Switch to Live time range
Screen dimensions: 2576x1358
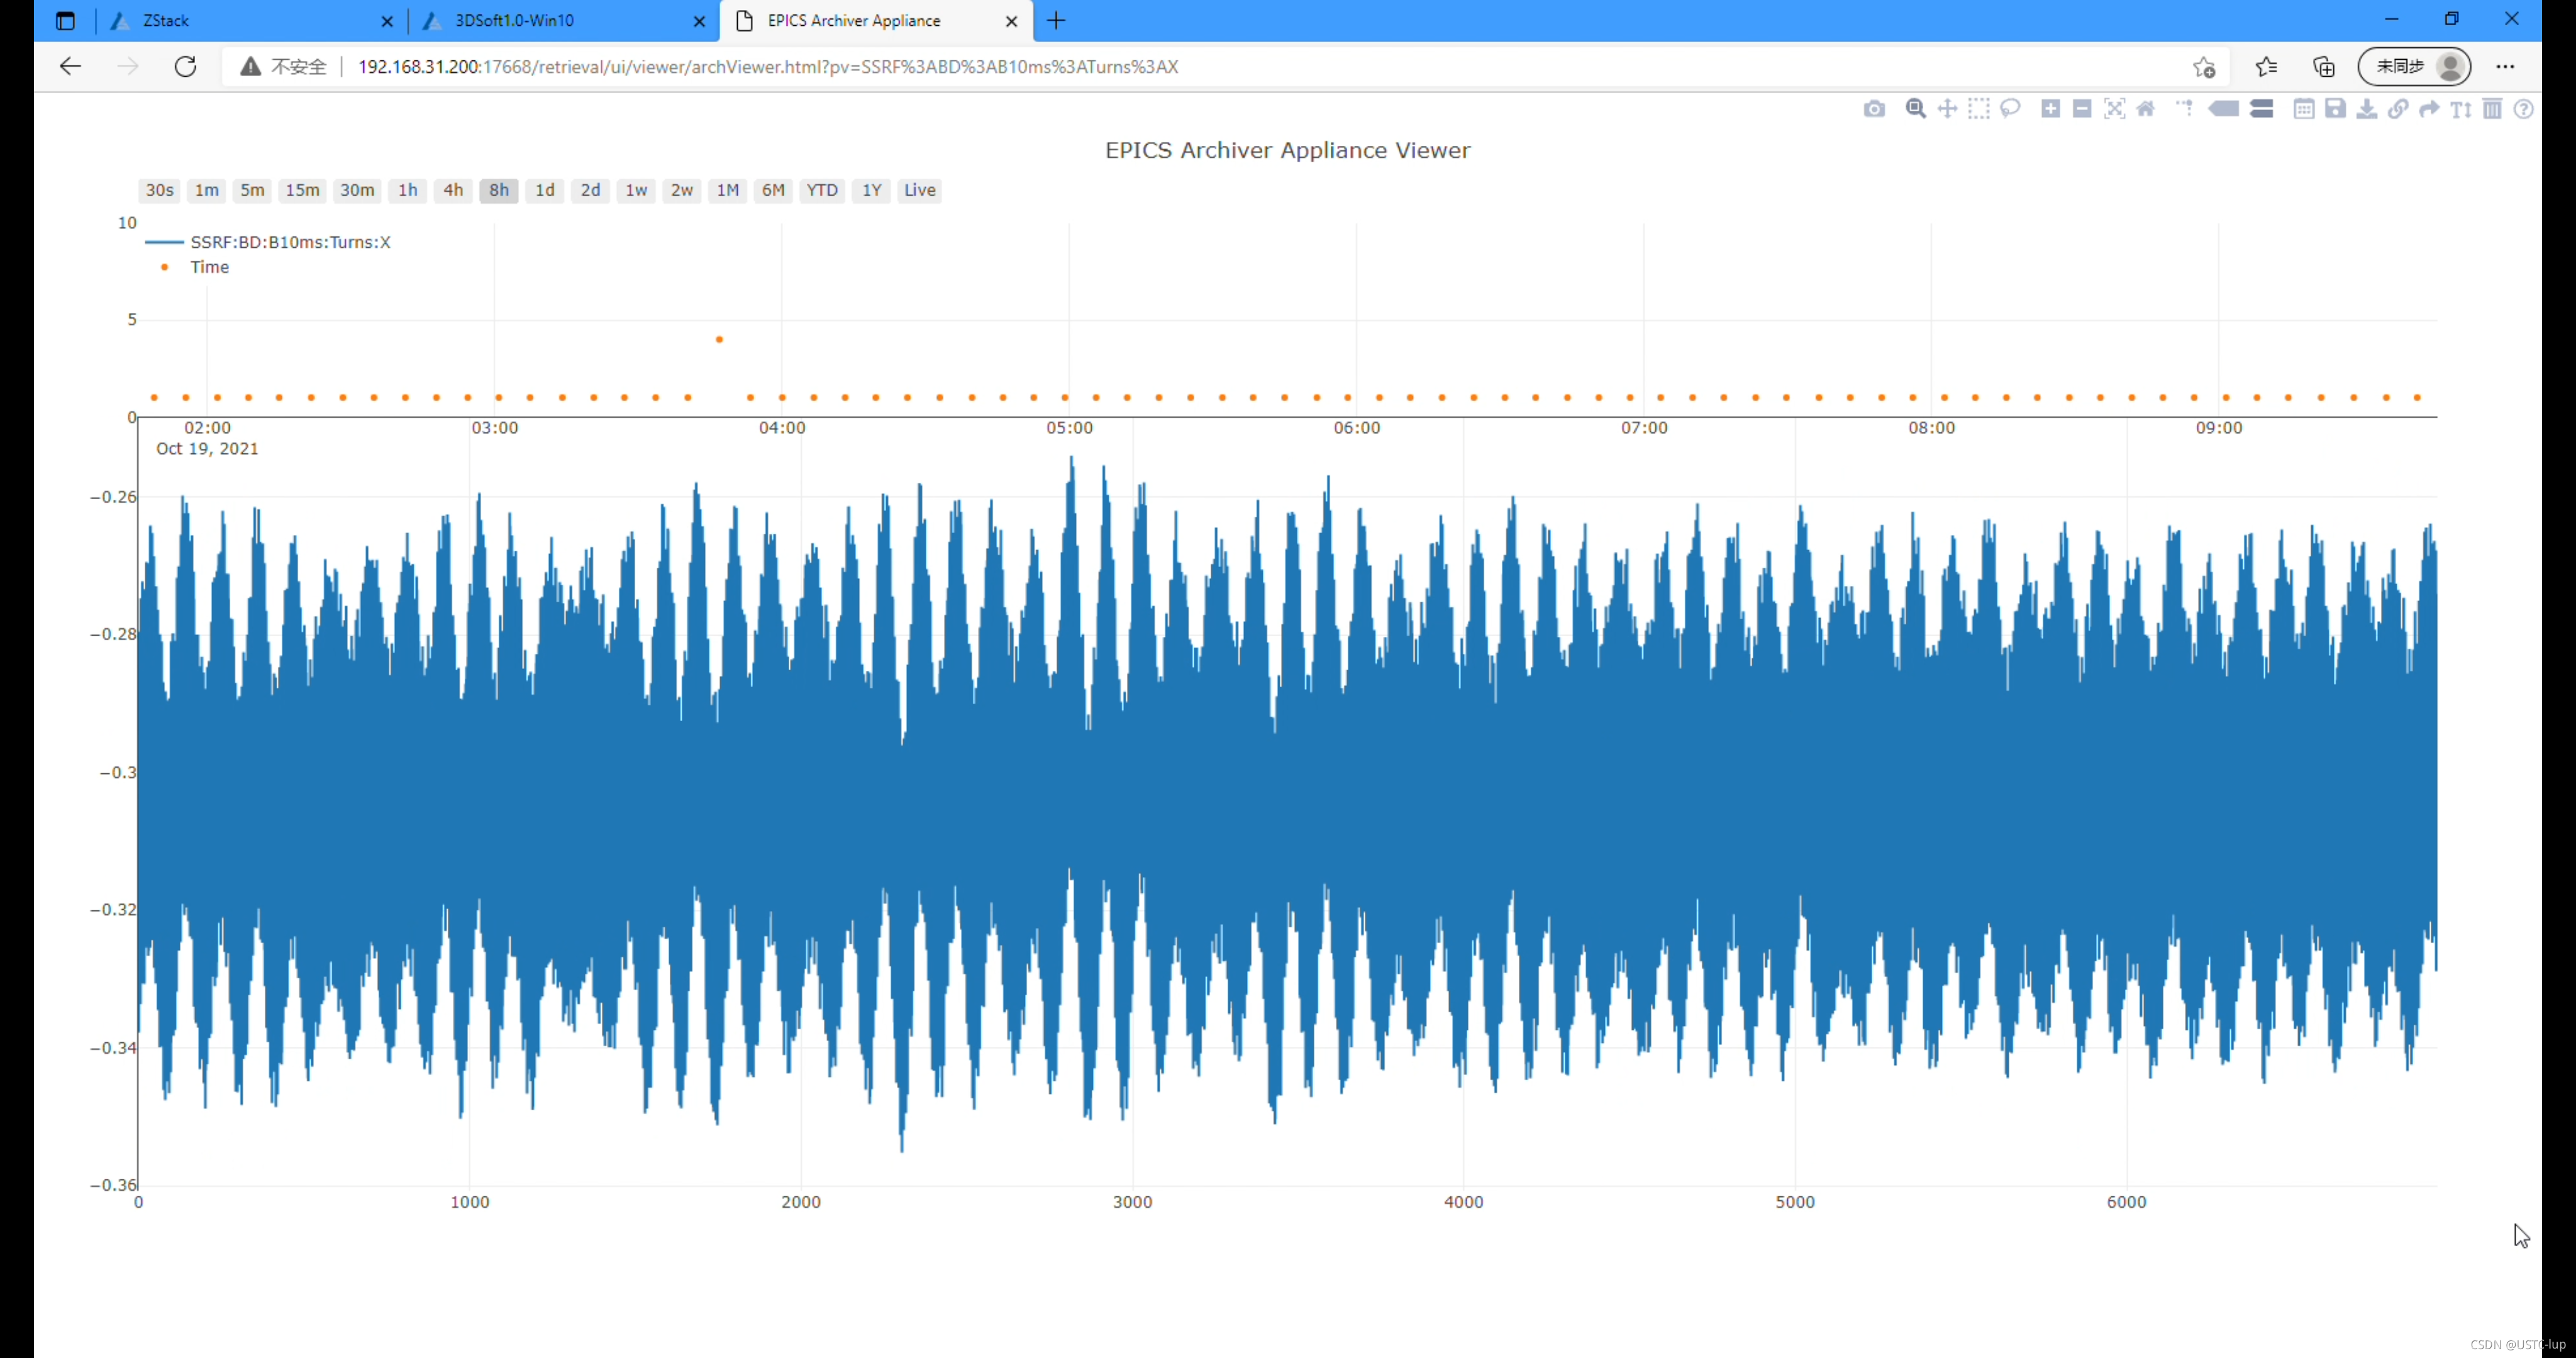pos(919,190)
